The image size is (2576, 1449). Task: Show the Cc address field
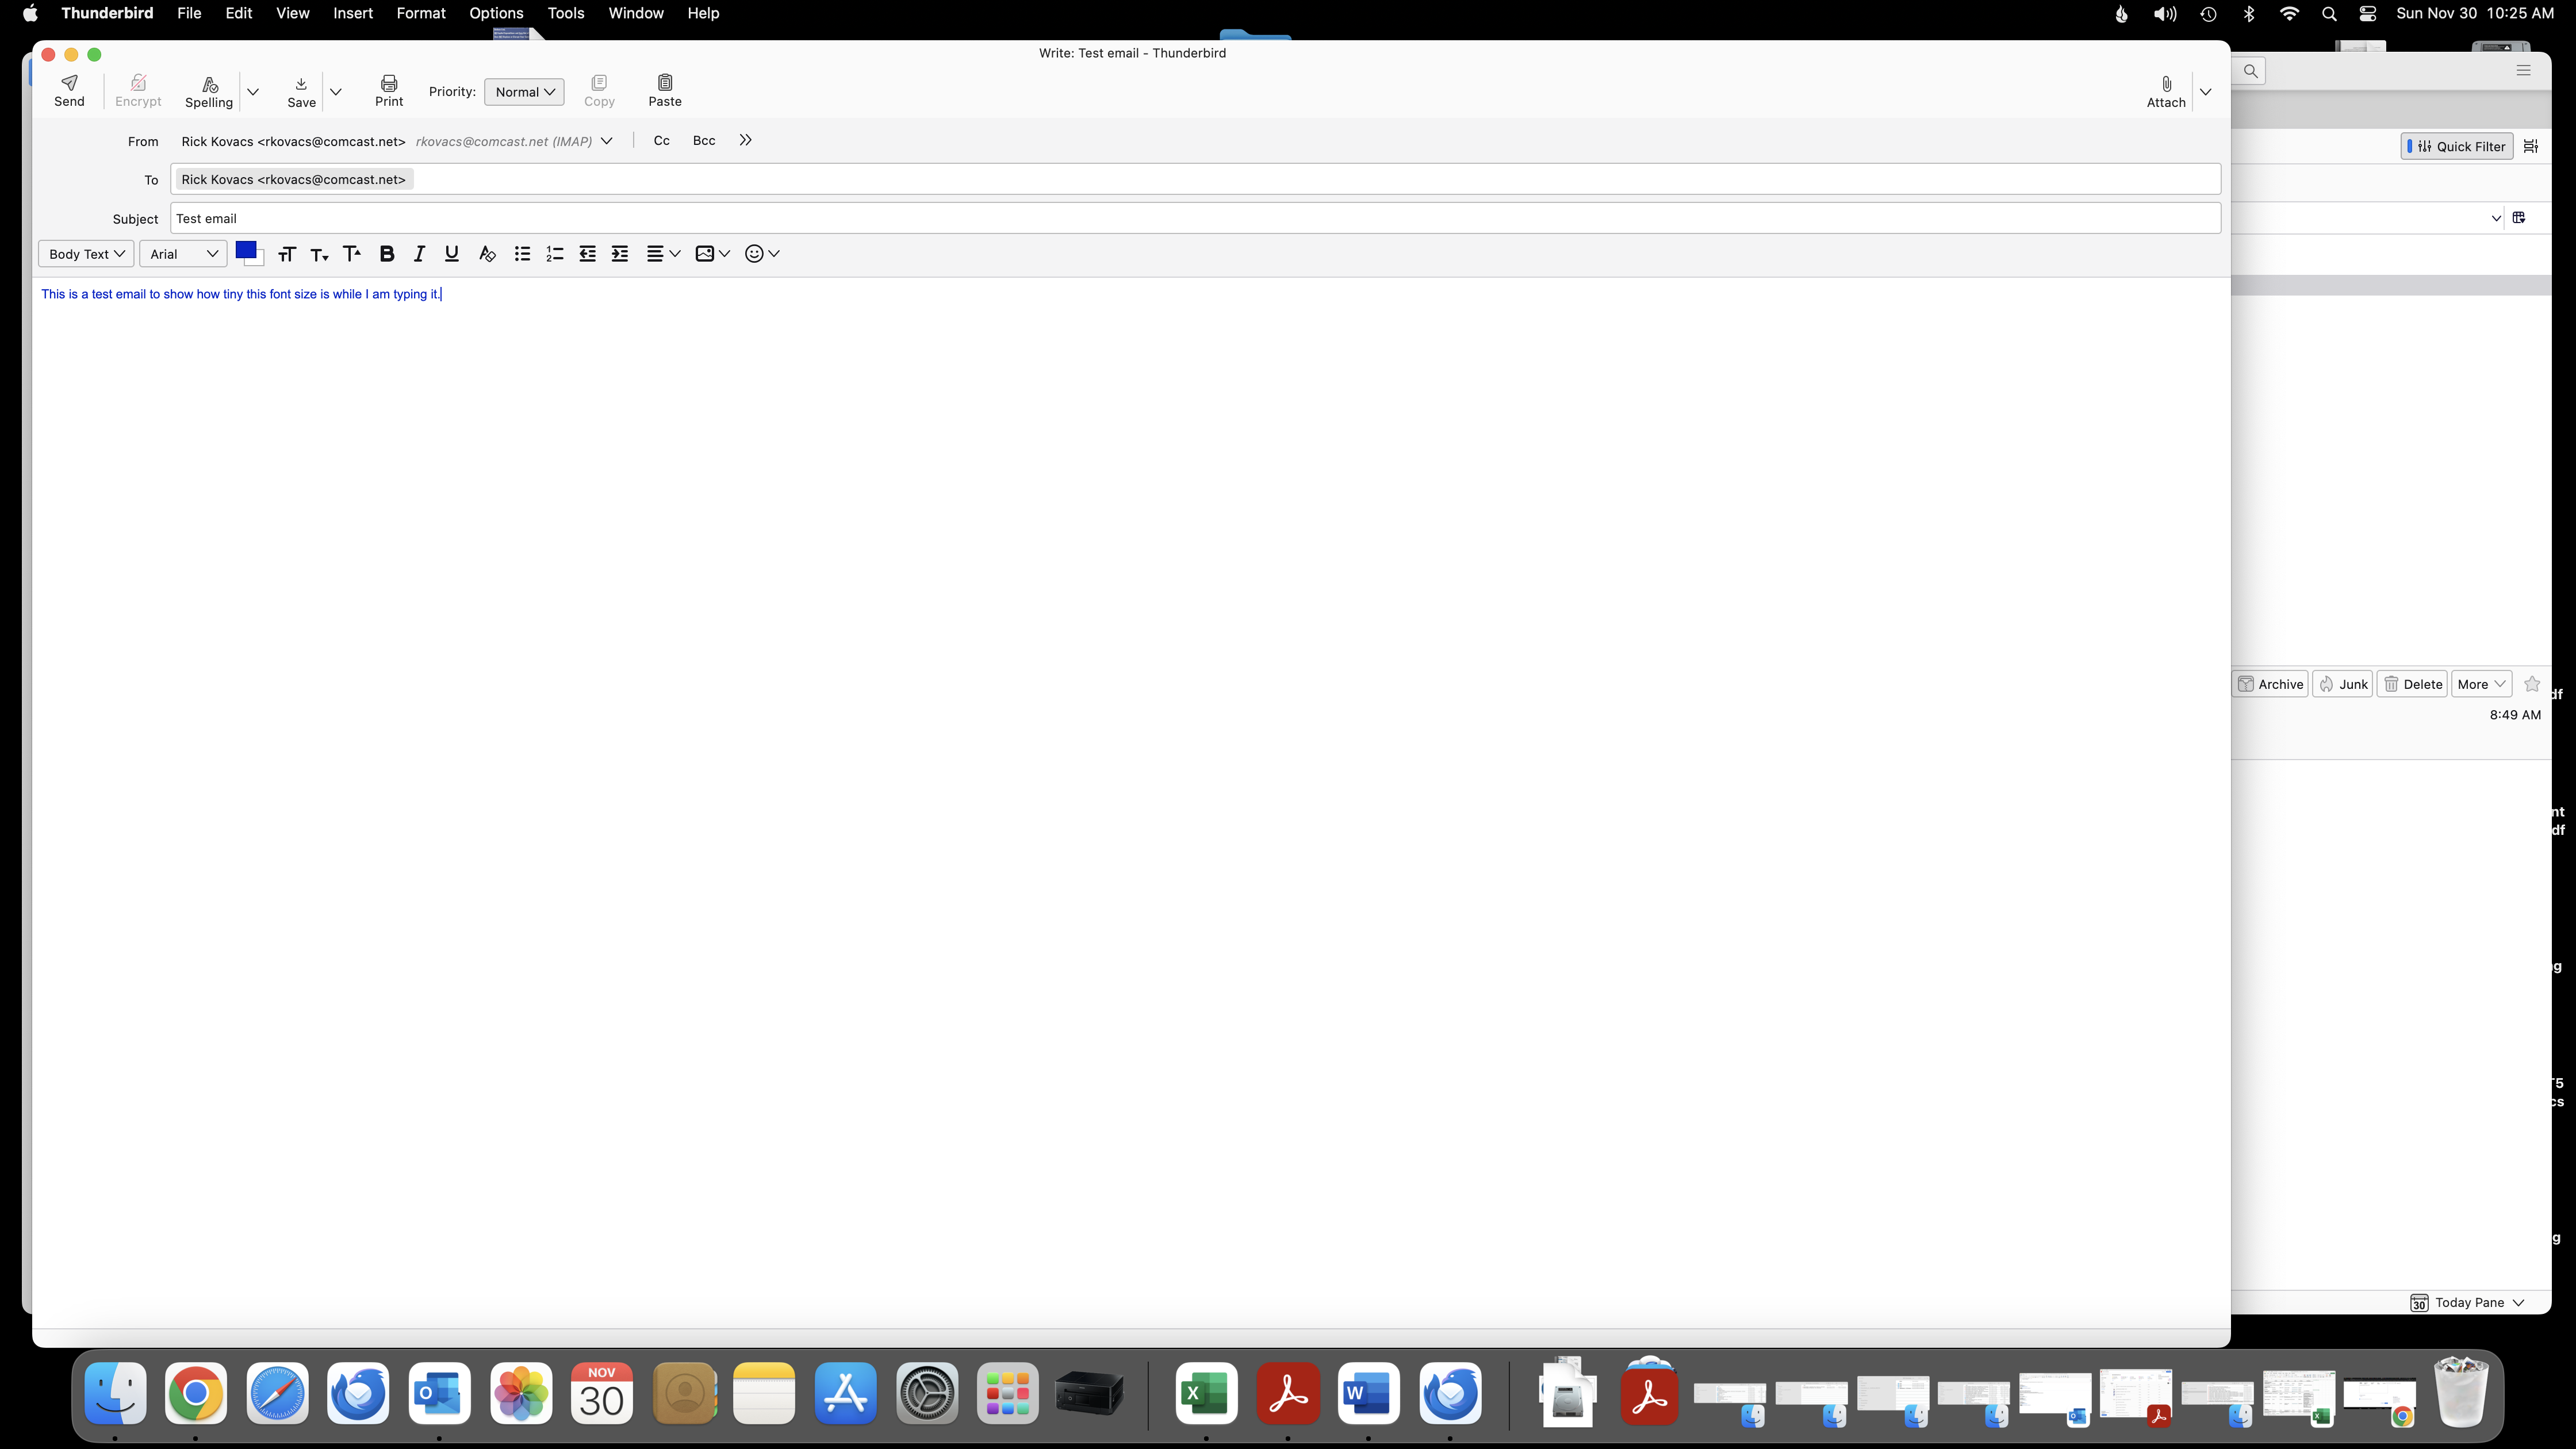click(x=661, y=141)
